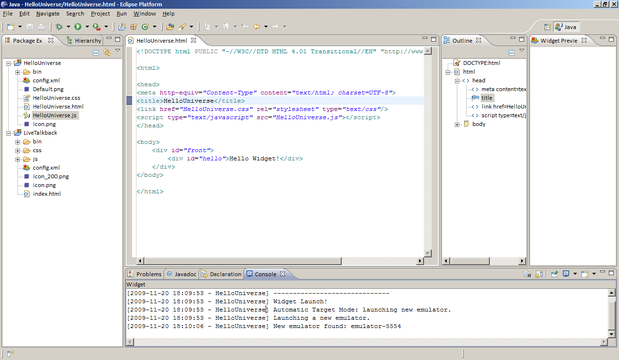The height and width of the screenshot is (360, 619).
Task: Collapse the LiveTalkback project node
Action: [x=8, y=133]
